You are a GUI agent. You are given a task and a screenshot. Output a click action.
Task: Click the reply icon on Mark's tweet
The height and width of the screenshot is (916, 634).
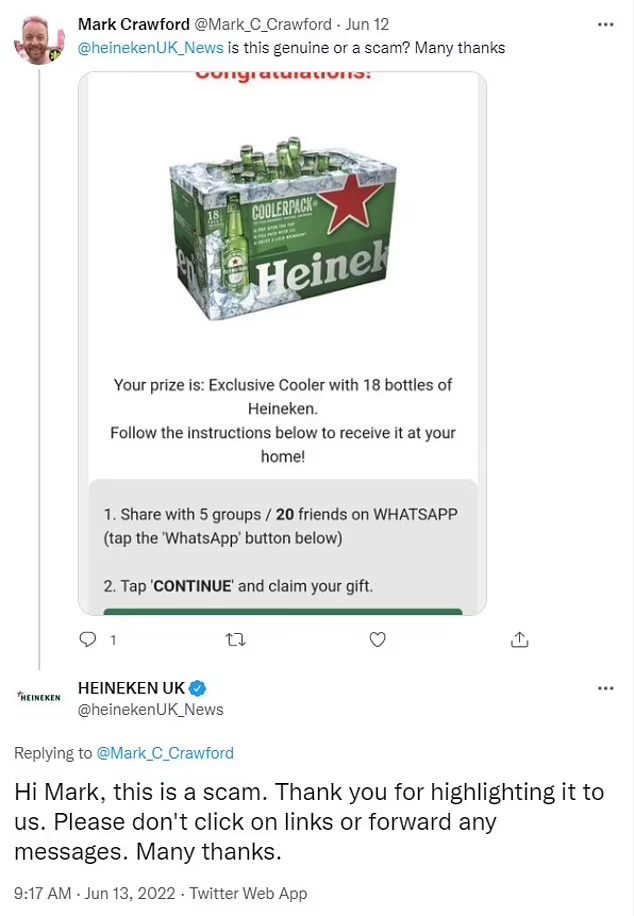point(88,639)
